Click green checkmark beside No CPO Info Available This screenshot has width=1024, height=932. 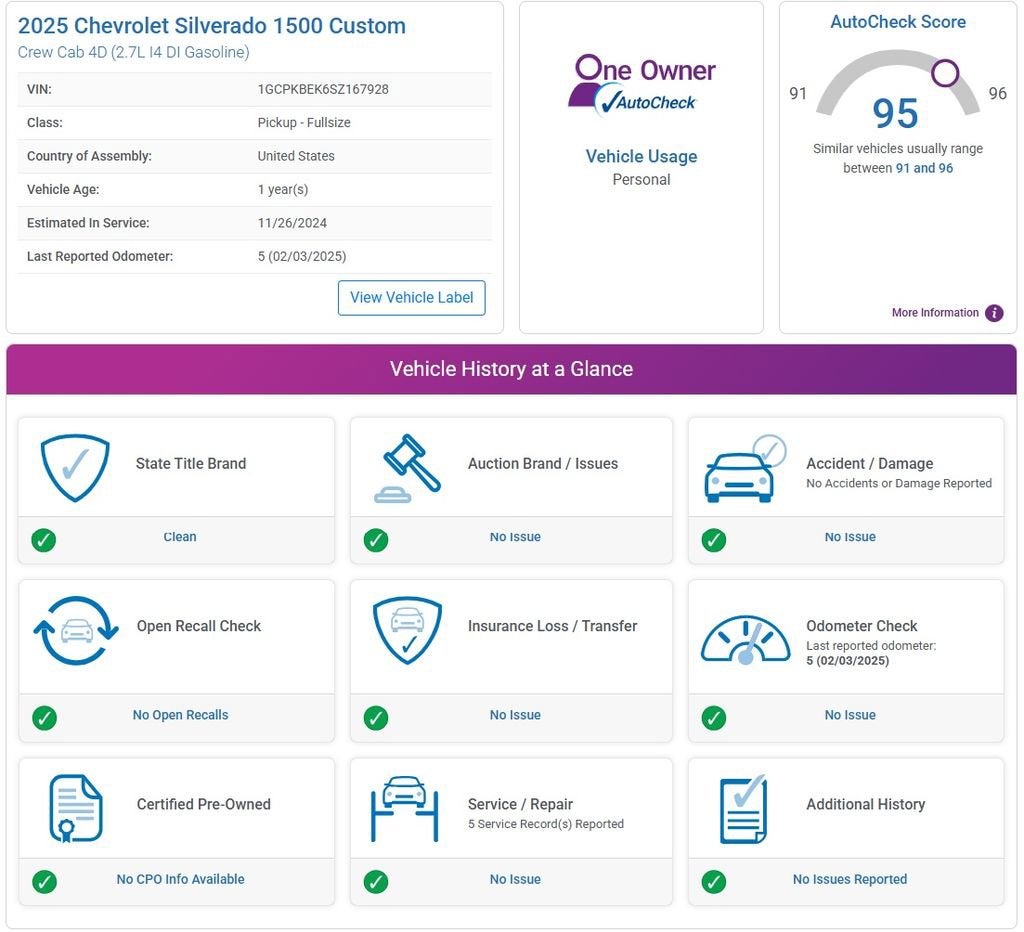pyautogui.click(x=44, y=882)
